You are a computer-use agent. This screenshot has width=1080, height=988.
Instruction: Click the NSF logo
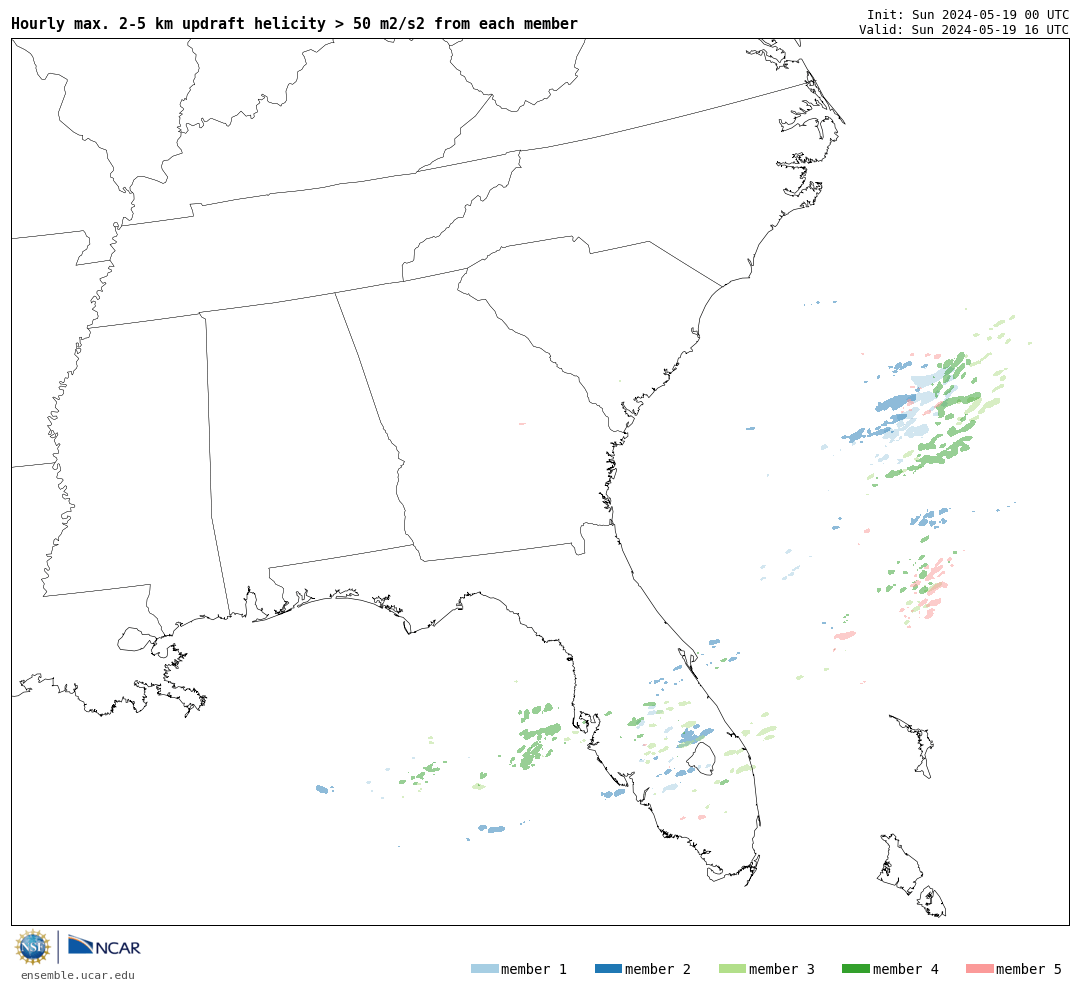point(32,947)
